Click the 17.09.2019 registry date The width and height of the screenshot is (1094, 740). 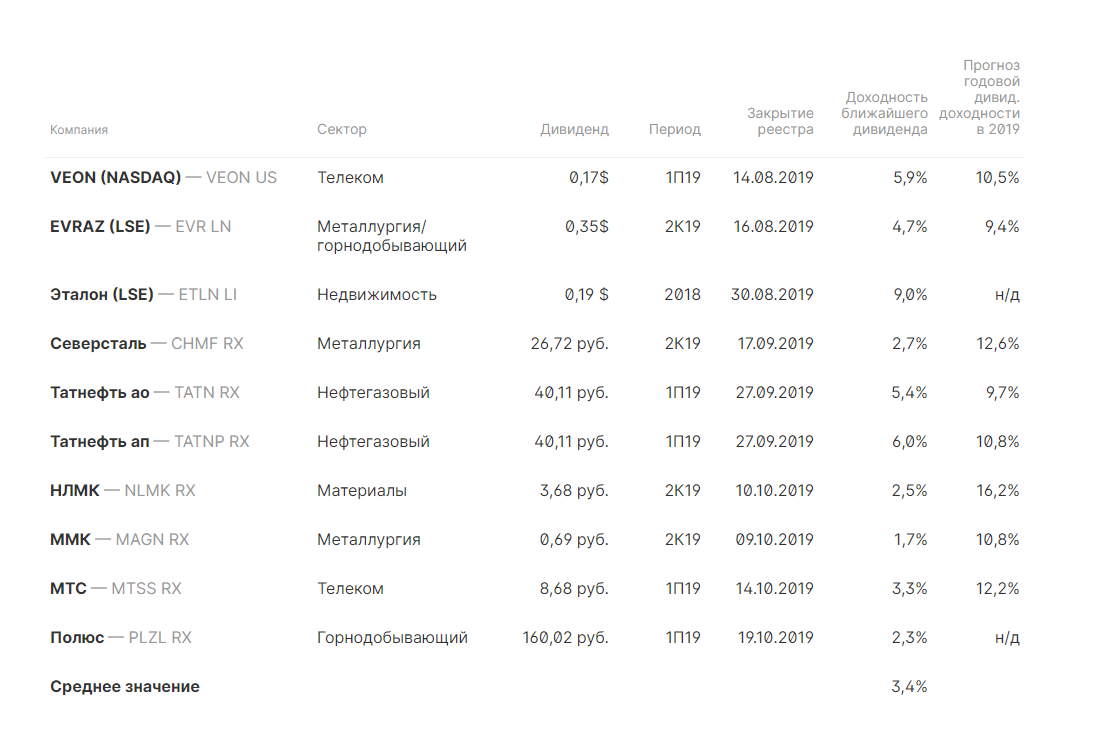tap(775, 343)
